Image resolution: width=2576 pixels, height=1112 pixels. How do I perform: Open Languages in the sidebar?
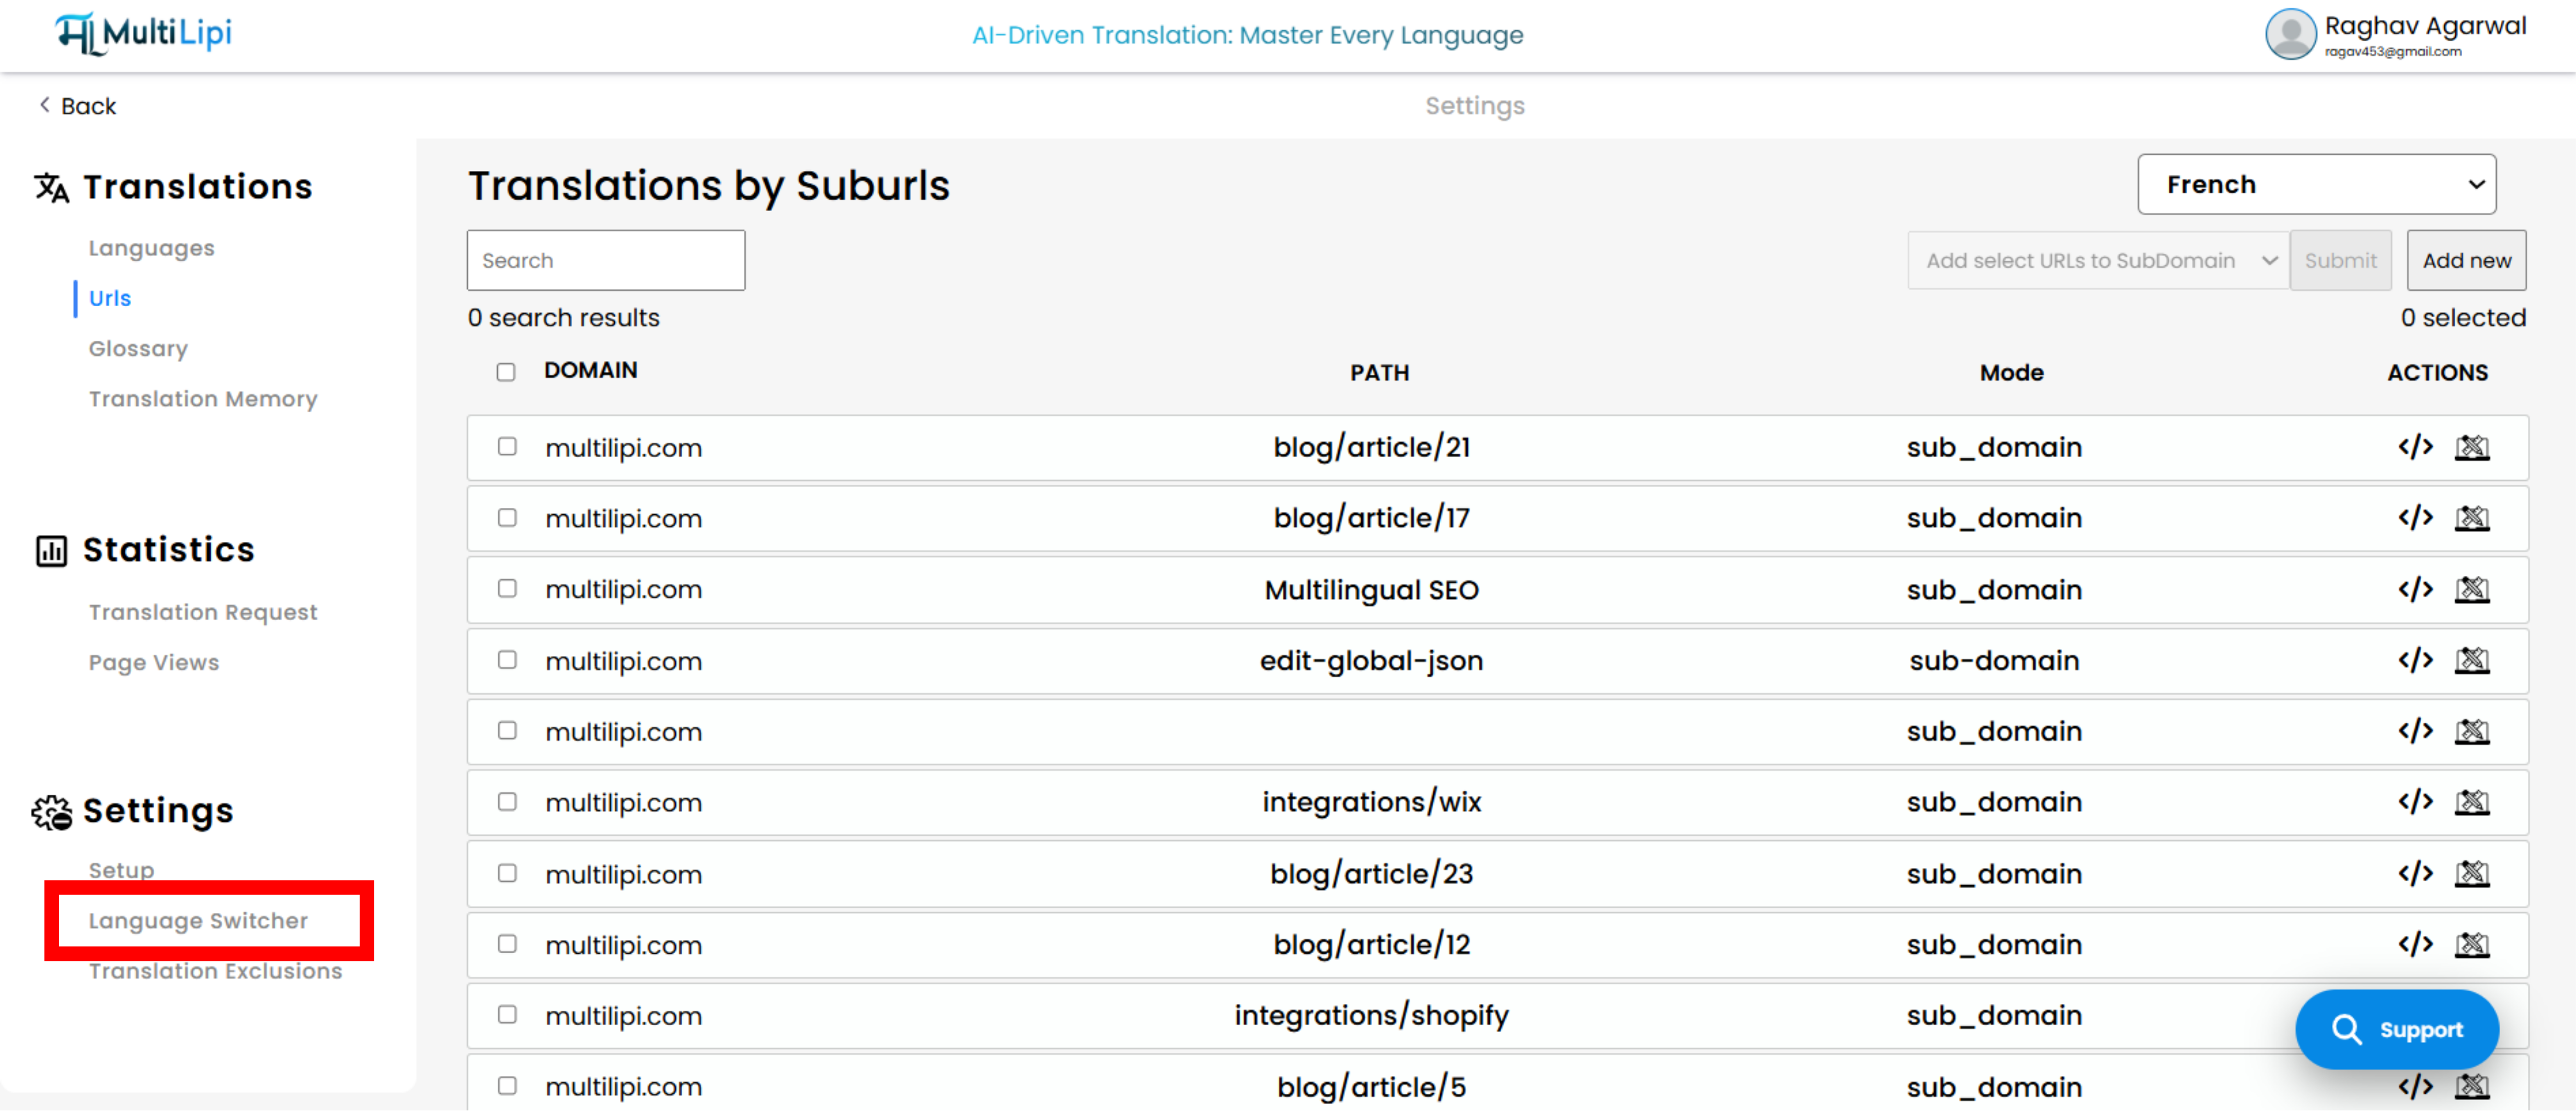point(152,247)
